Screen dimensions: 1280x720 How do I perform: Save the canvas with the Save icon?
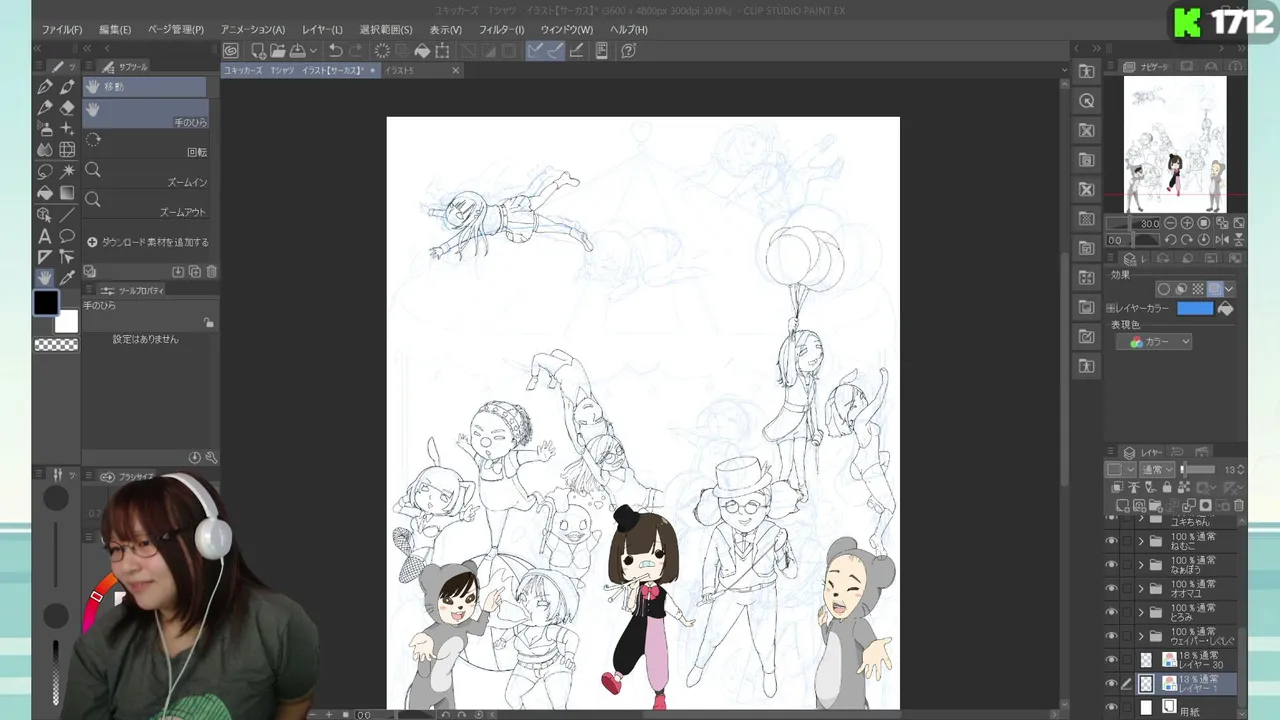[297, 50]
